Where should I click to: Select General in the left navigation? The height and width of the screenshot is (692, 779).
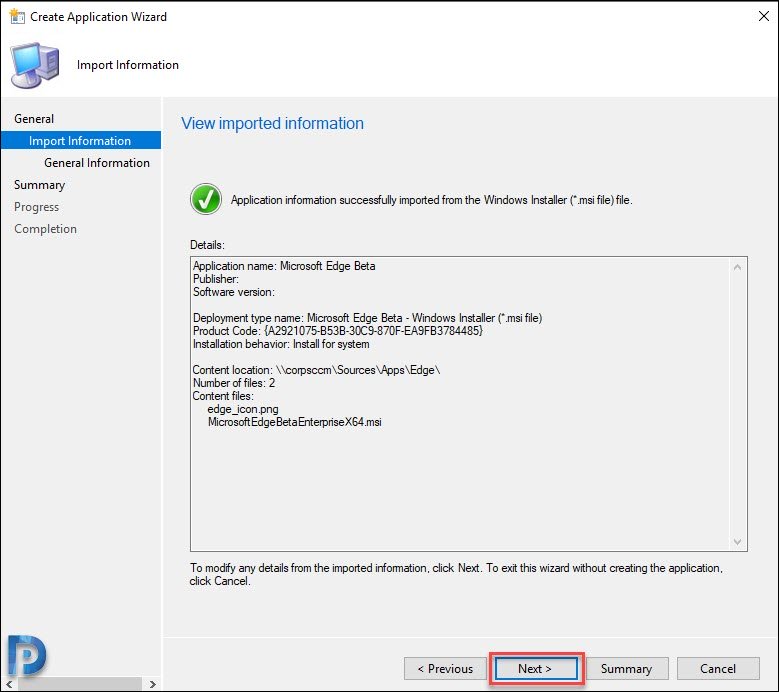(x=34, y=119)
